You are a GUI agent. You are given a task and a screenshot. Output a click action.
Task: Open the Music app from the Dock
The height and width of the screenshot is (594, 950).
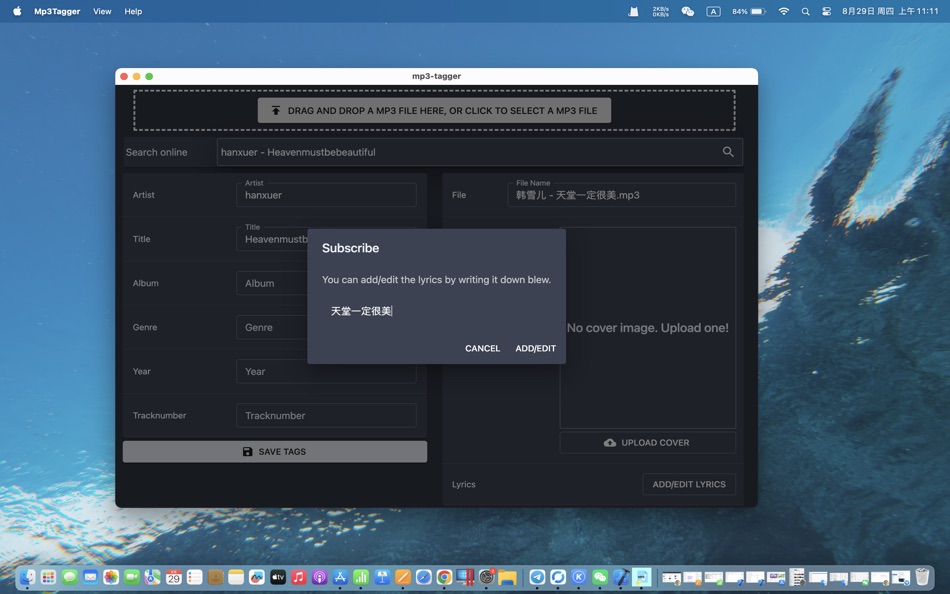(298, 577)
